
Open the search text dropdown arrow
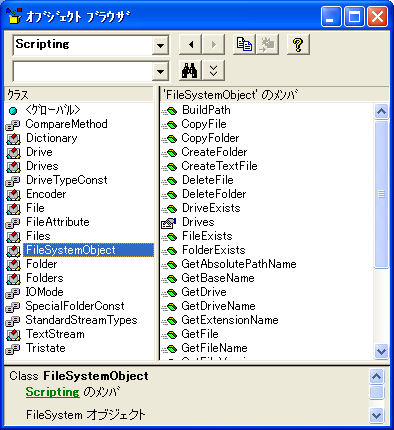pos(160,71)
